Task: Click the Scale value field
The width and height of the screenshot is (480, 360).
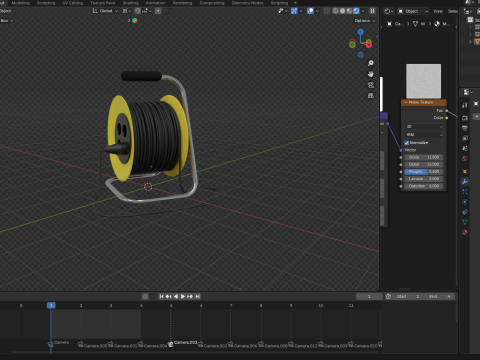Action: point(424,157)
